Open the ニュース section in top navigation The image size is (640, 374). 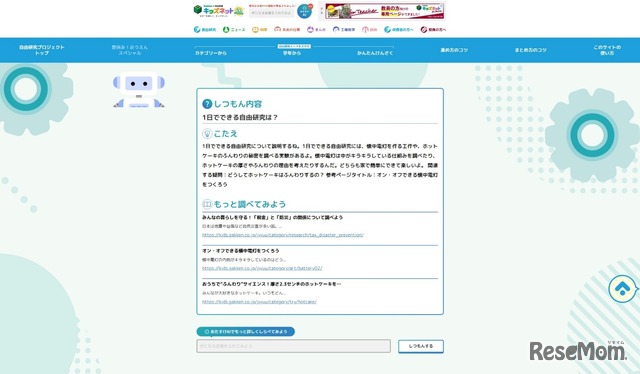[x=234, y=29]
